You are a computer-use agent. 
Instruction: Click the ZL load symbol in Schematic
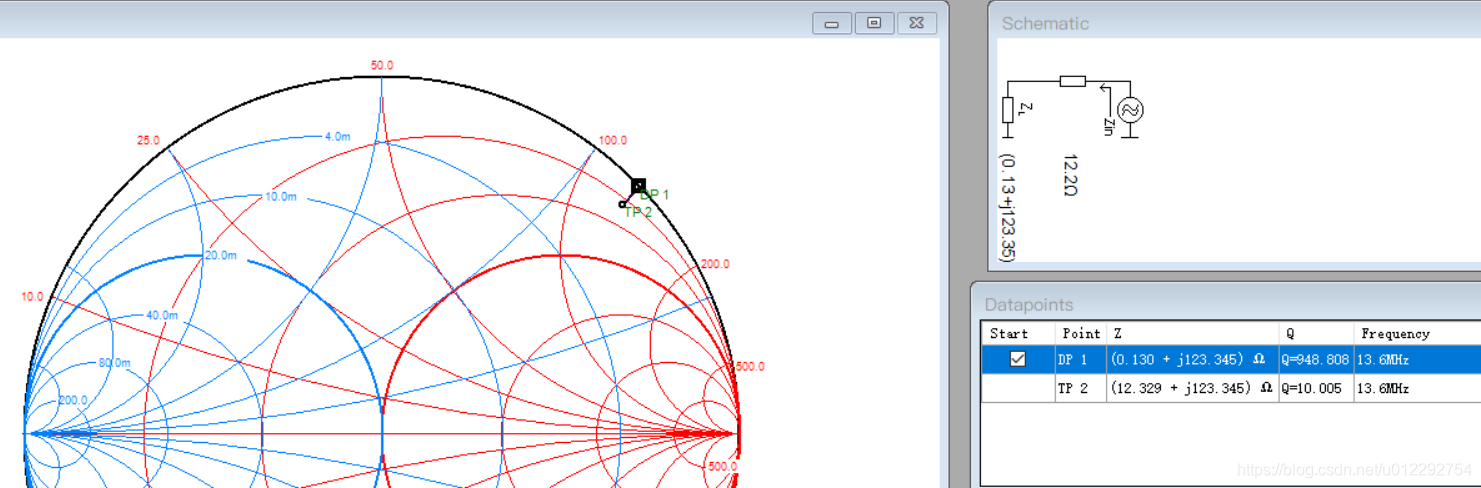pos(1008,110)
